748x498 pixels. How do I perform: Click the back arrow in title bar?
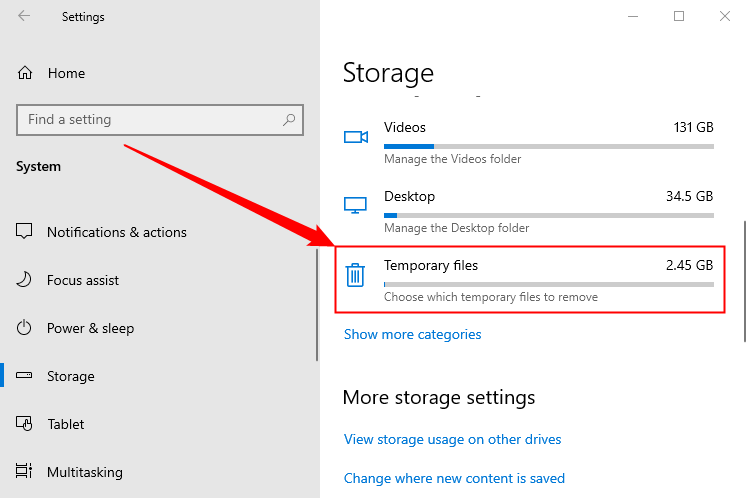(24, 16)
